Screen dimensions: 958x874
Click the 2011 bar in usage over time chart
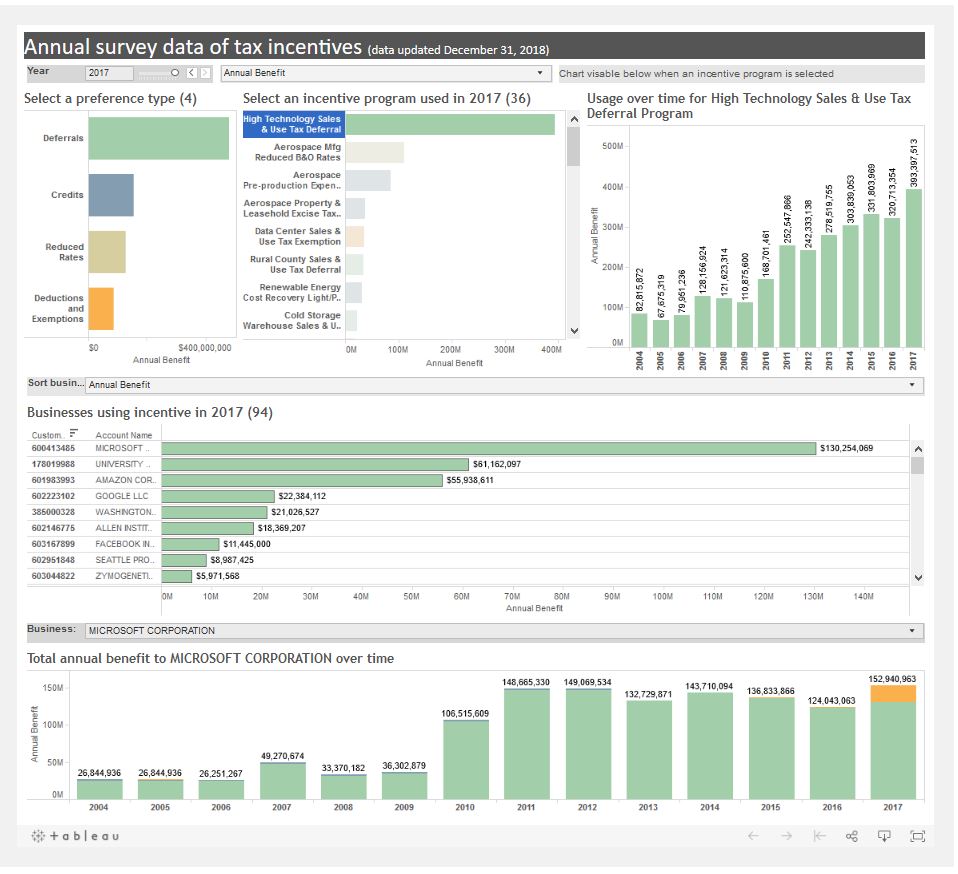(787, 296)
